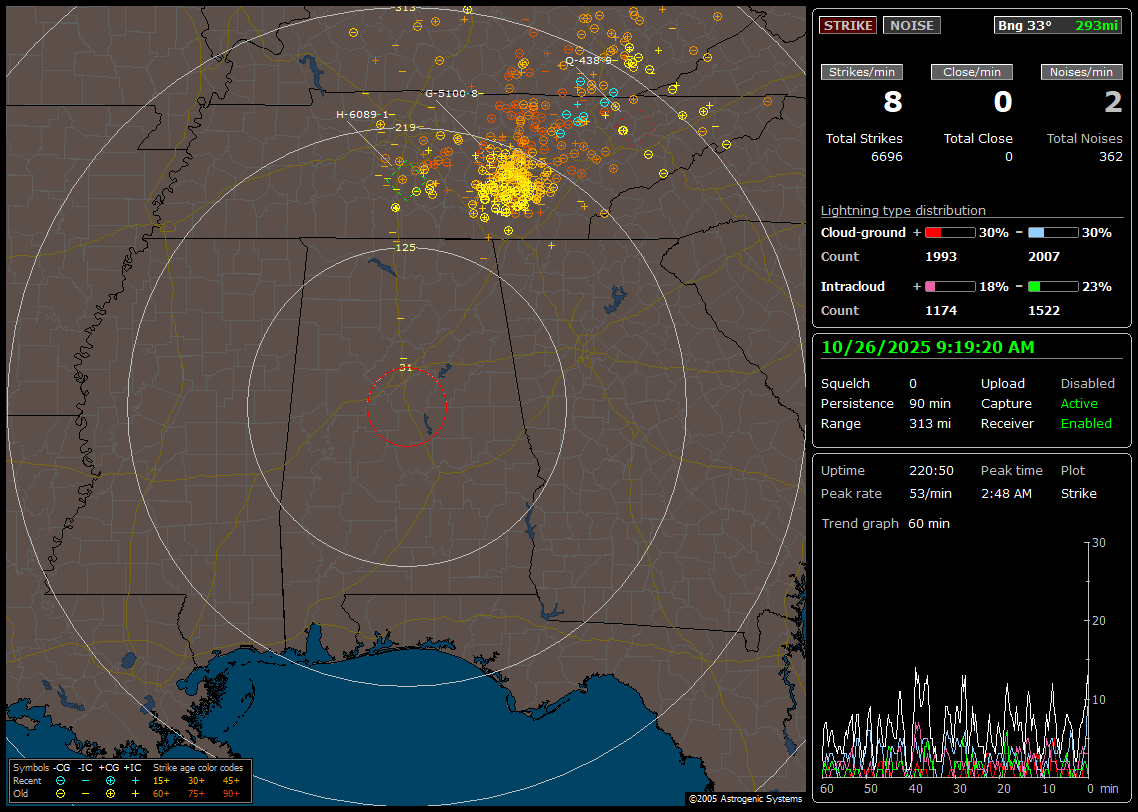This screenshot has height=812, width=1138.
Task: Click the recent -CG cyan legend symbol
Action: (61, 780)
